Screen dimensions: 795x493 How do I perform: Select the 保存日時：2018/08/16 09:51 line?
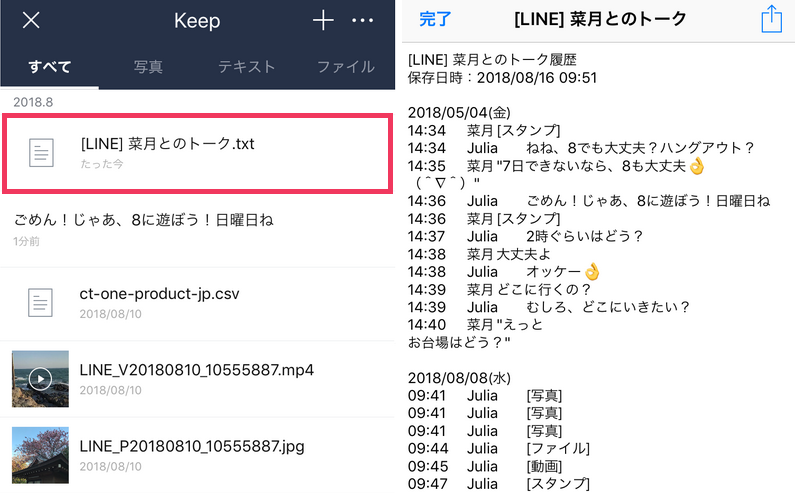pos(502,78)
